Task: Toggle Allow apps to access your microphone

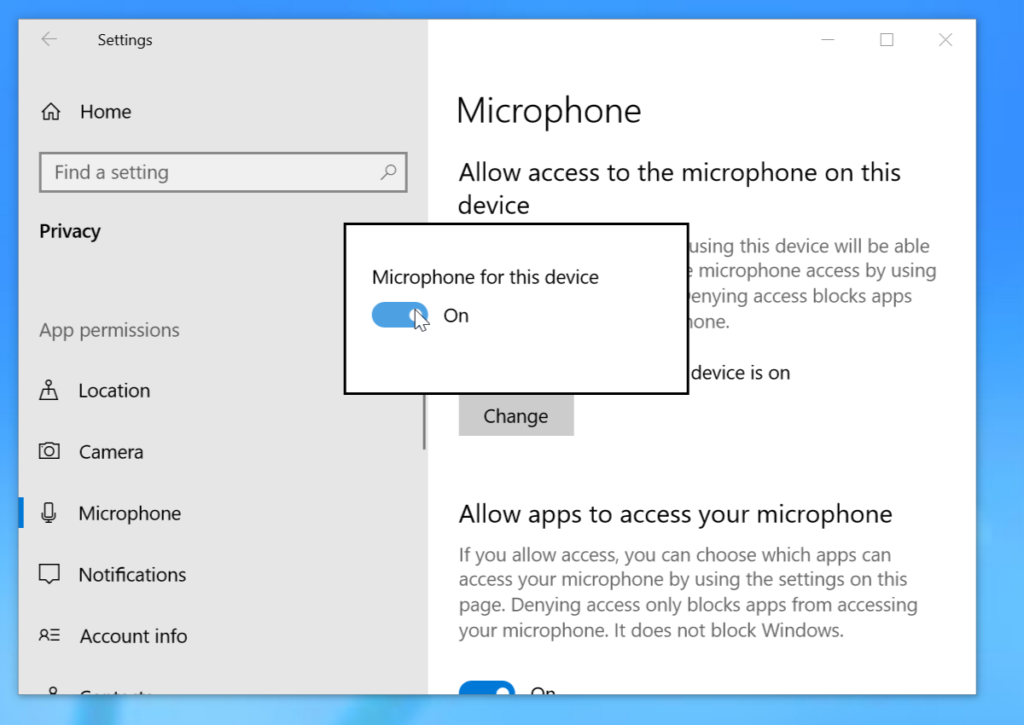Action: (486, 691)
